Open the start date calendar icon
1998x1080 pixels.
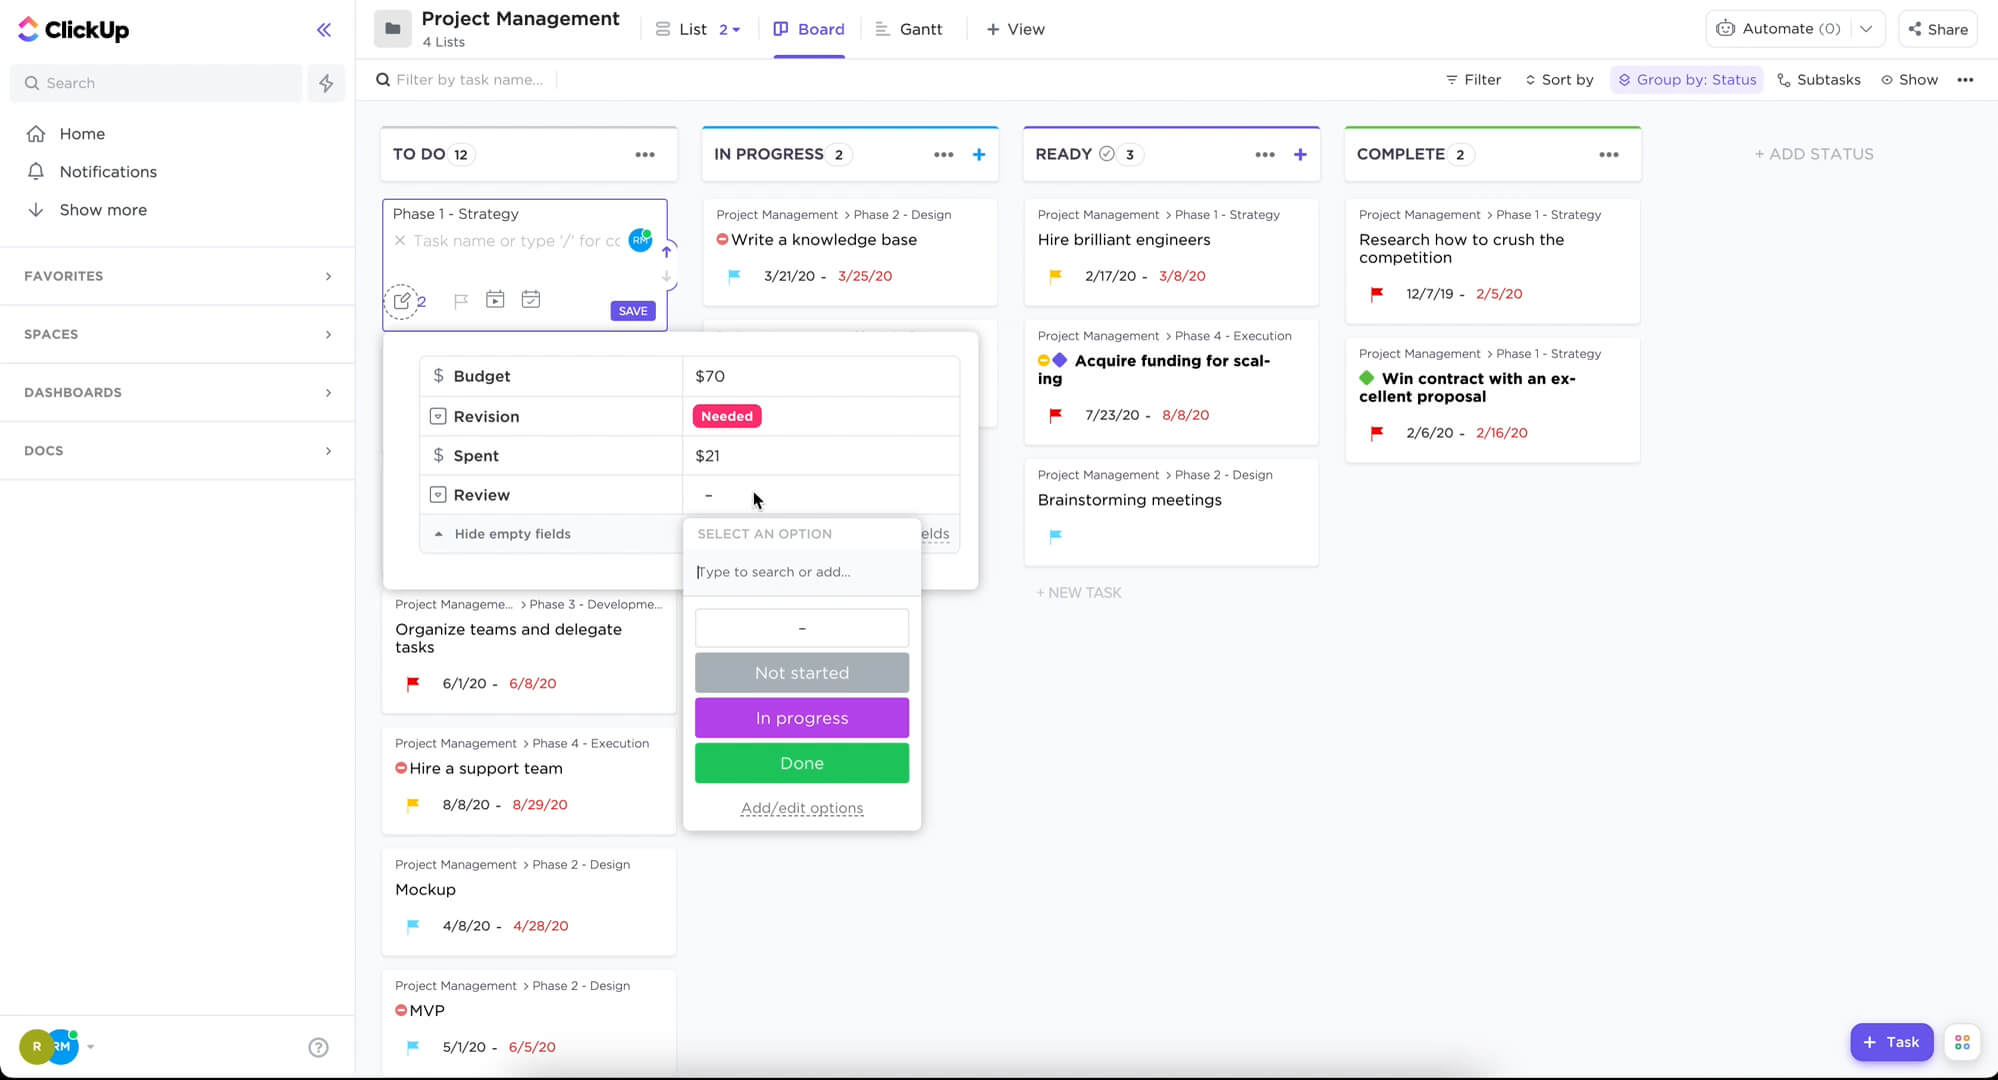pos(495,299)
